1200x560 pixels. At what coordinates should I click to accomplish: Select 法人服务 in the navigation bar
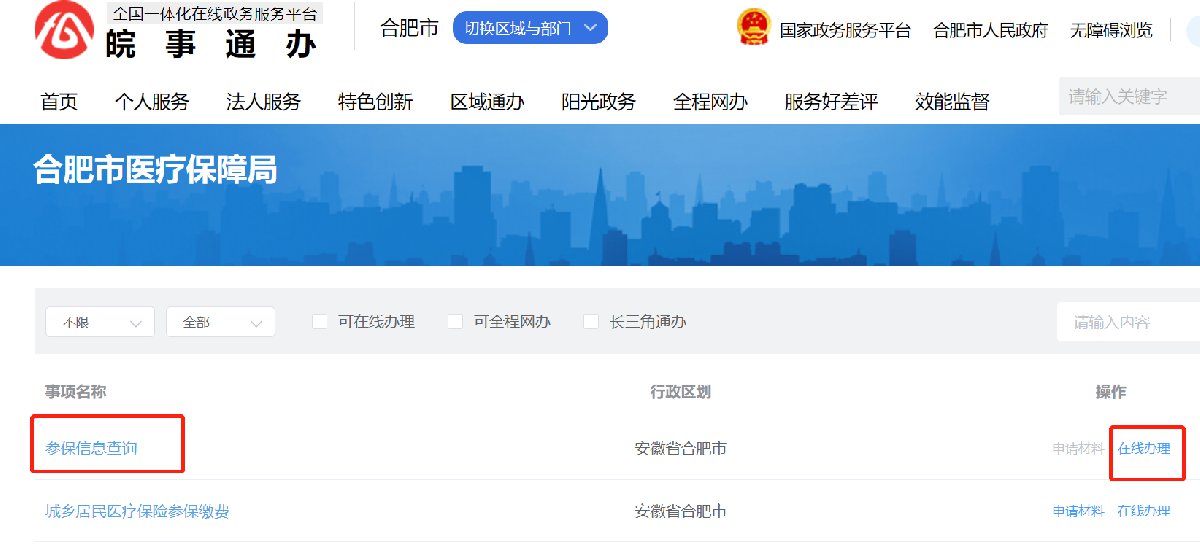click(x=264, y=101)
